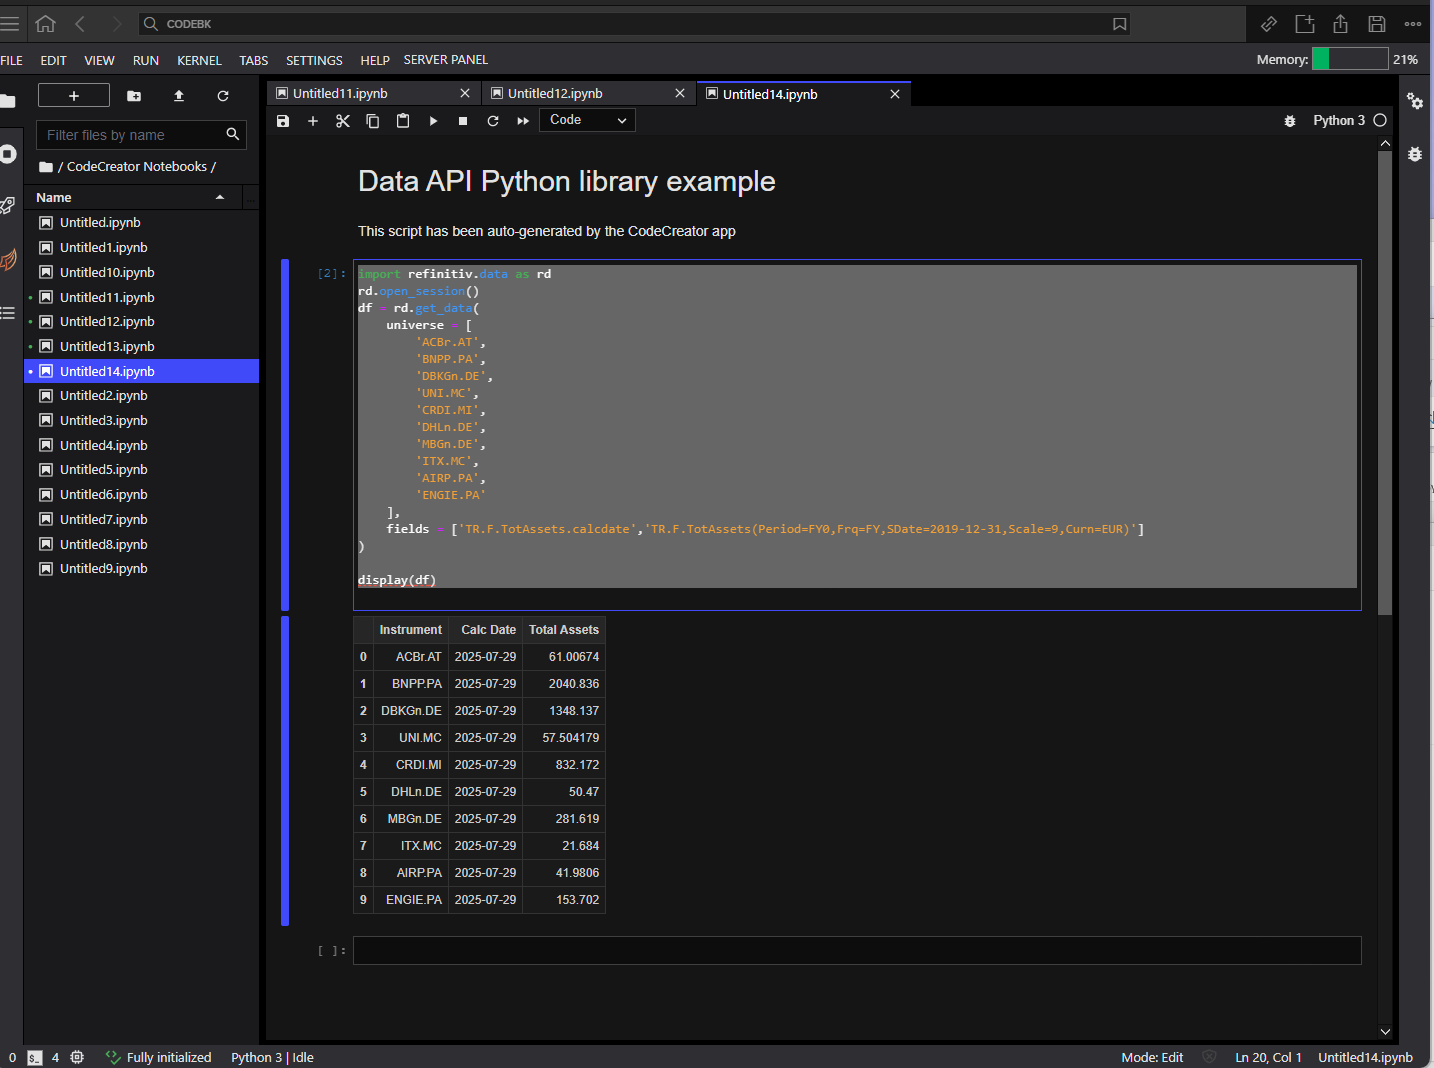Image resolution: width=1434 pixels, height=1068 pixels.
Task: Open the VIEW menu
Action: (99, 60)
